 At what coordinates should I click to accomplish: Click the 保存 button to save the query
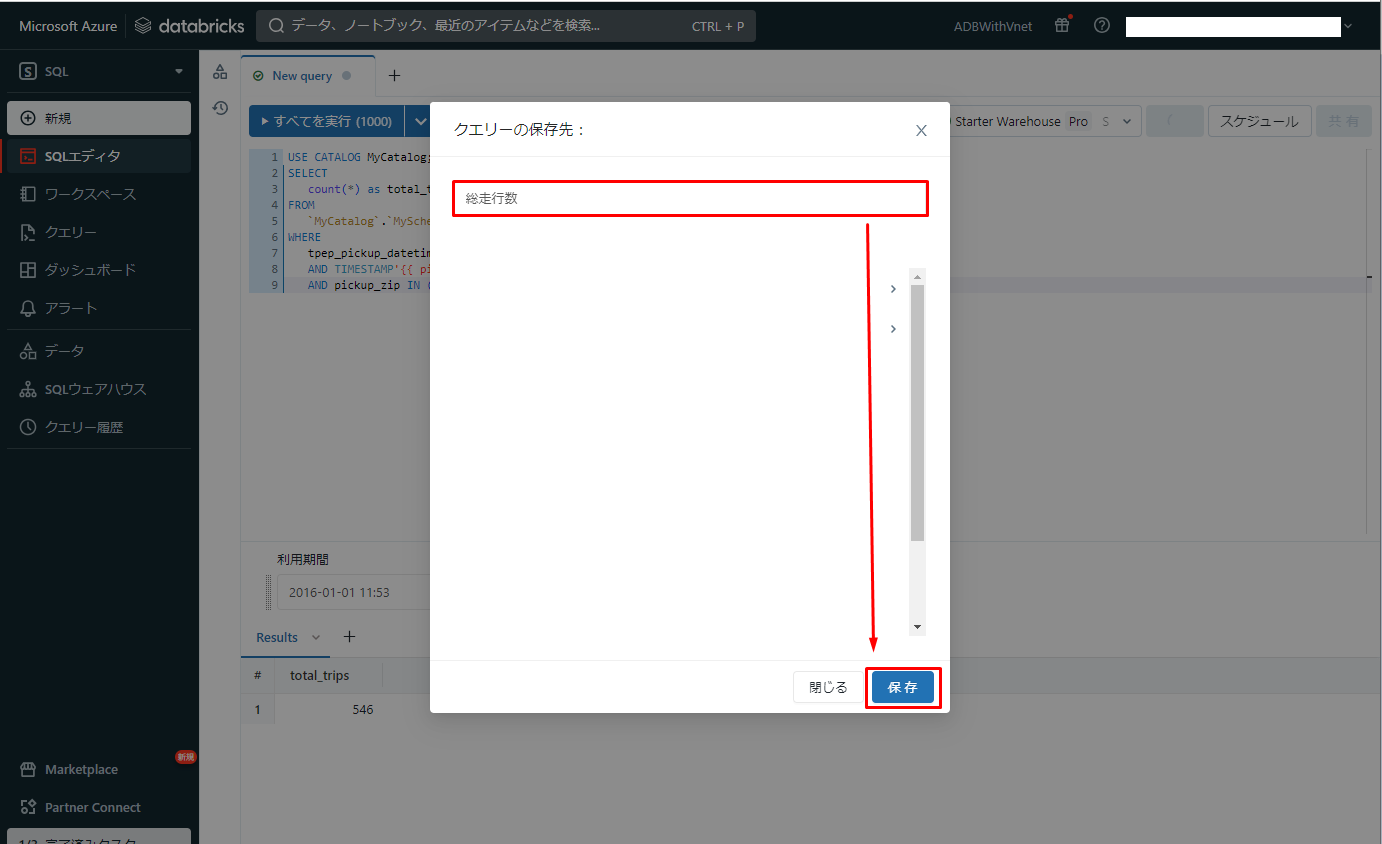click(903, 687)
